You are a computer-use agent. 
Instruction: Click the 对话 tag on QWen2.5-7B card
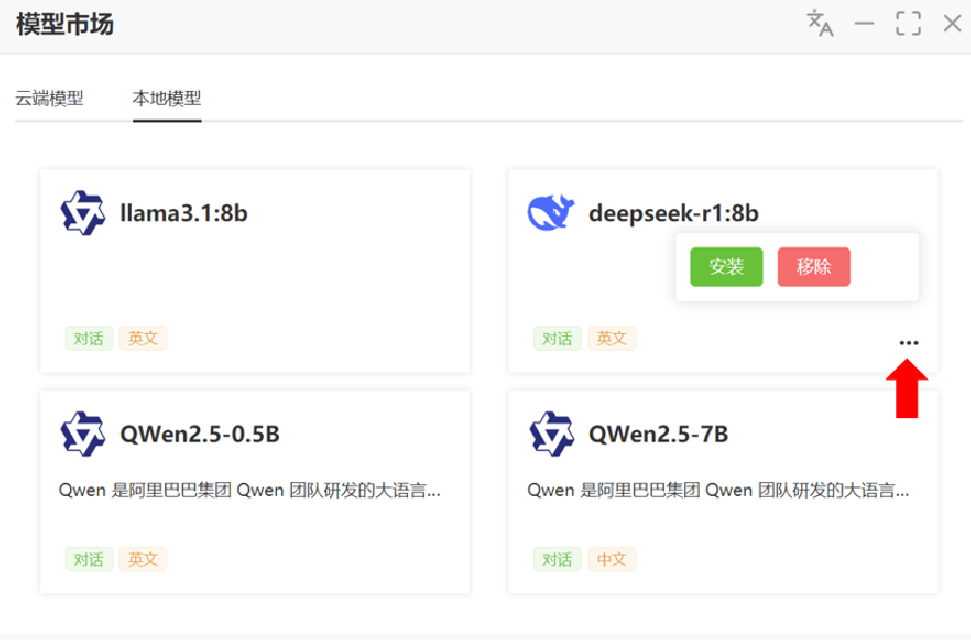(x=557, y=559)
